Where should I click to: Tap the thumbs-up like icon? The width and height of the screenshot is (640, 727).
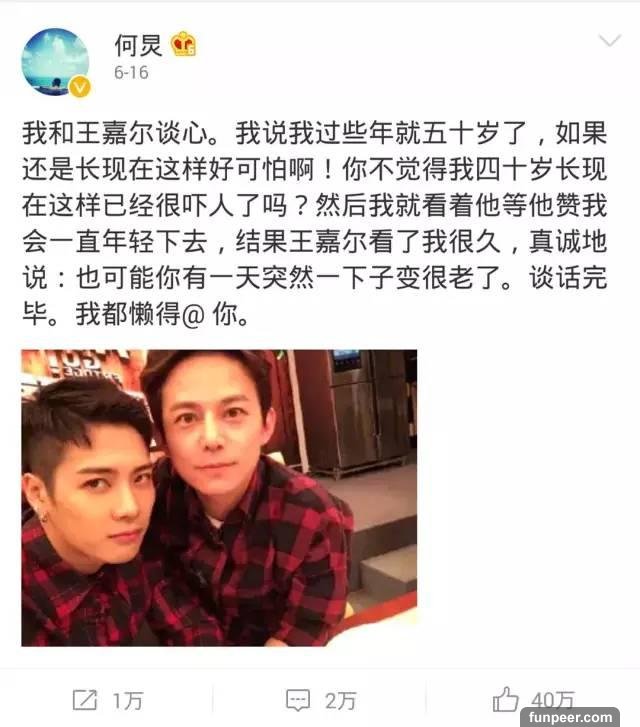[x=505, y=699]
